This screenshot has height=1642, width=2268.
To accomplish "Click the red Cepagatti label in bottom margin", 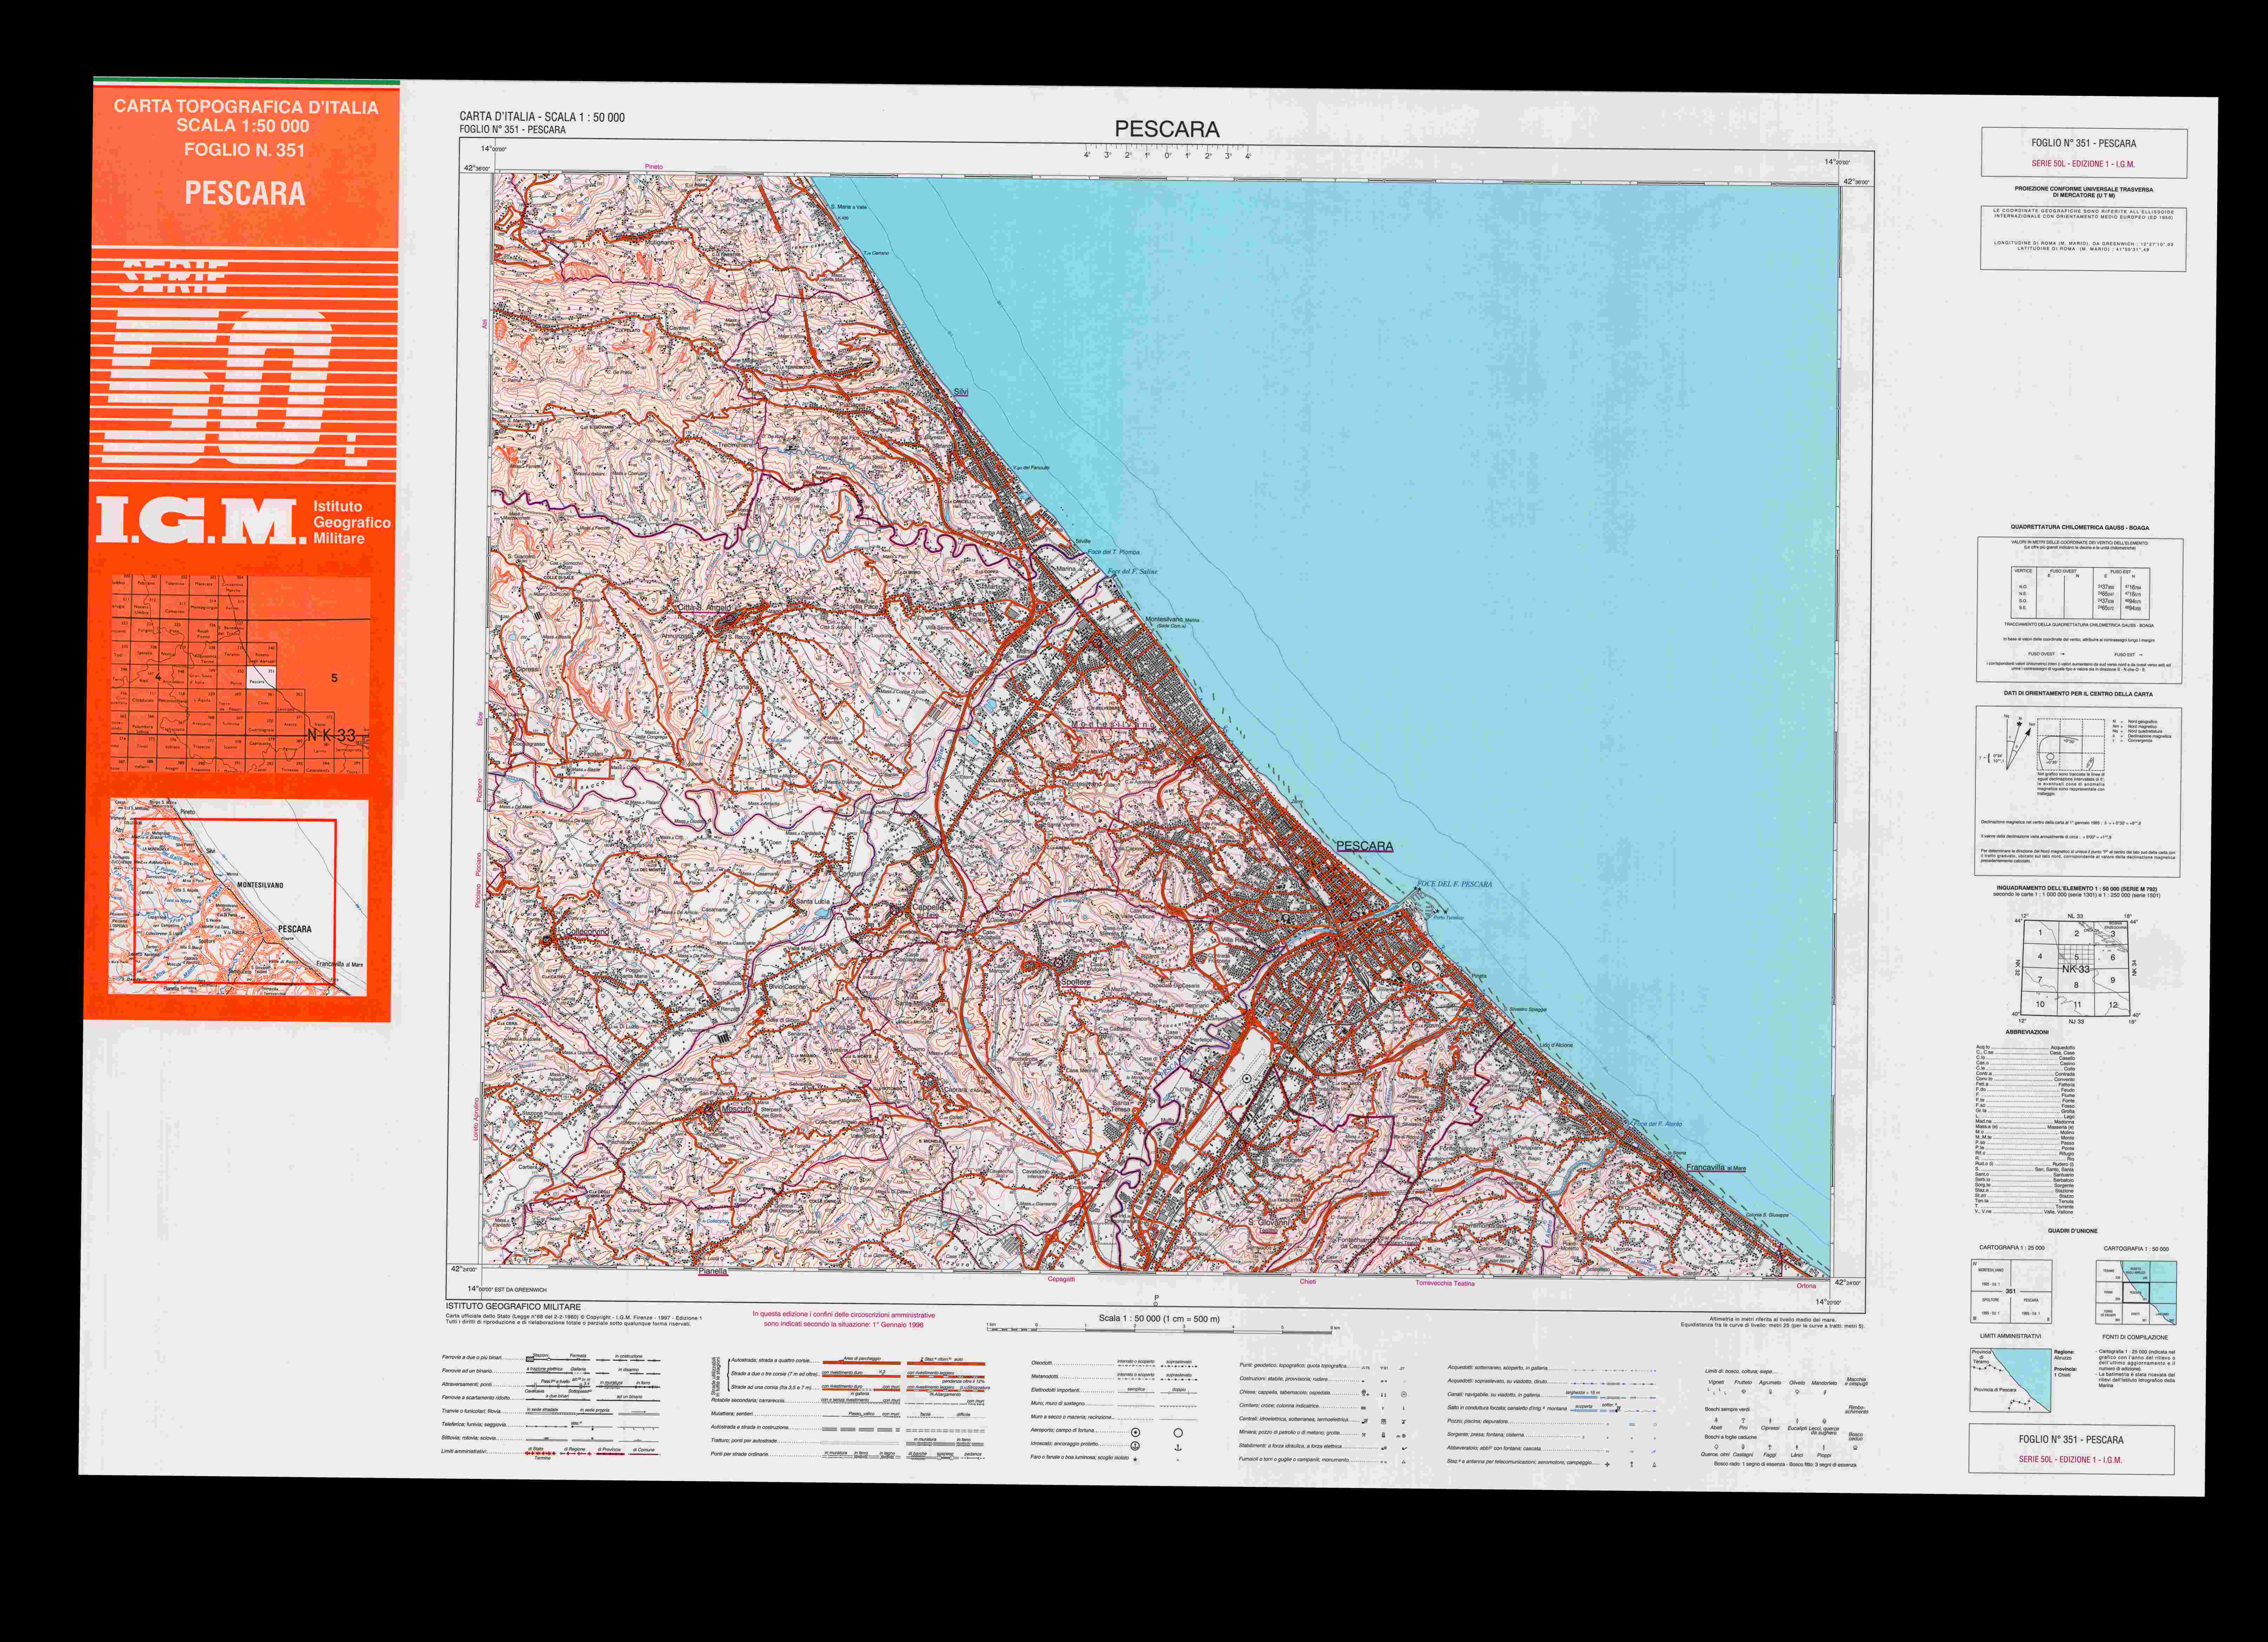I will point(1061,1279).
